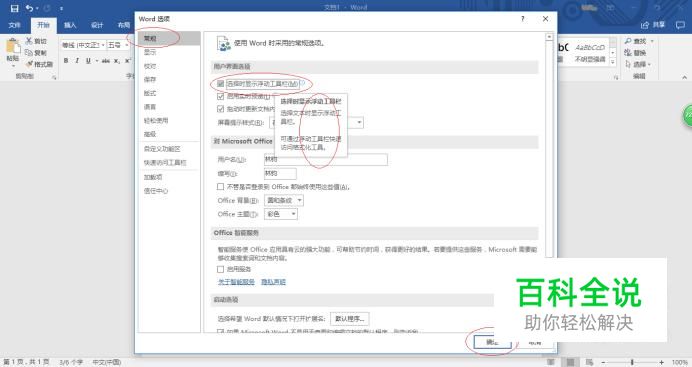Screen dimensions: 692x367
Task: Select the Format Painter (格式刷) brush
Action: (29, 64)
